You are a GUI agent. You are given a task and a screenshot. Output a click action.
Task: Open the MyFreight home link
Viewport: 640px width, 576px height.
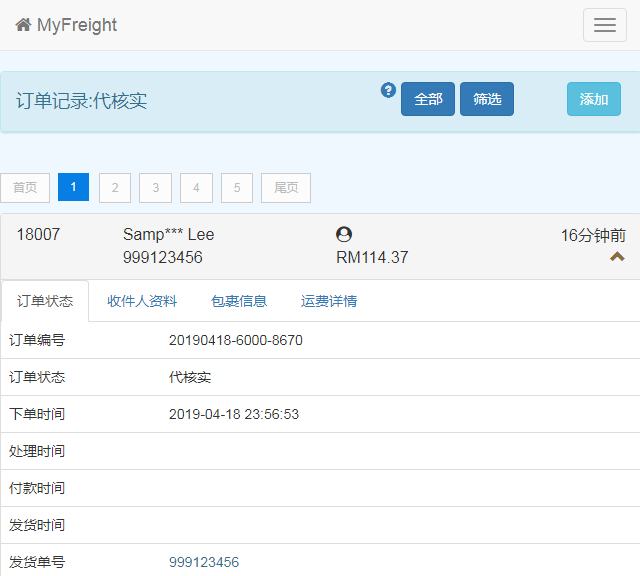pyautogui.click(x=66, y=25)
